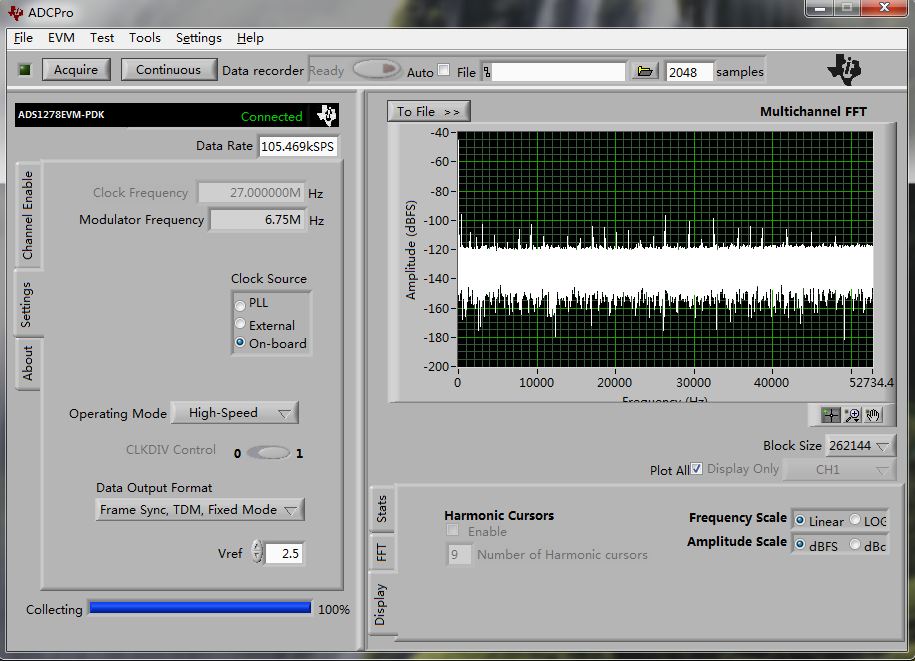This screenshot has height=661, width=915.
Task: Choose Linear frequency scale
Action: 800,520
